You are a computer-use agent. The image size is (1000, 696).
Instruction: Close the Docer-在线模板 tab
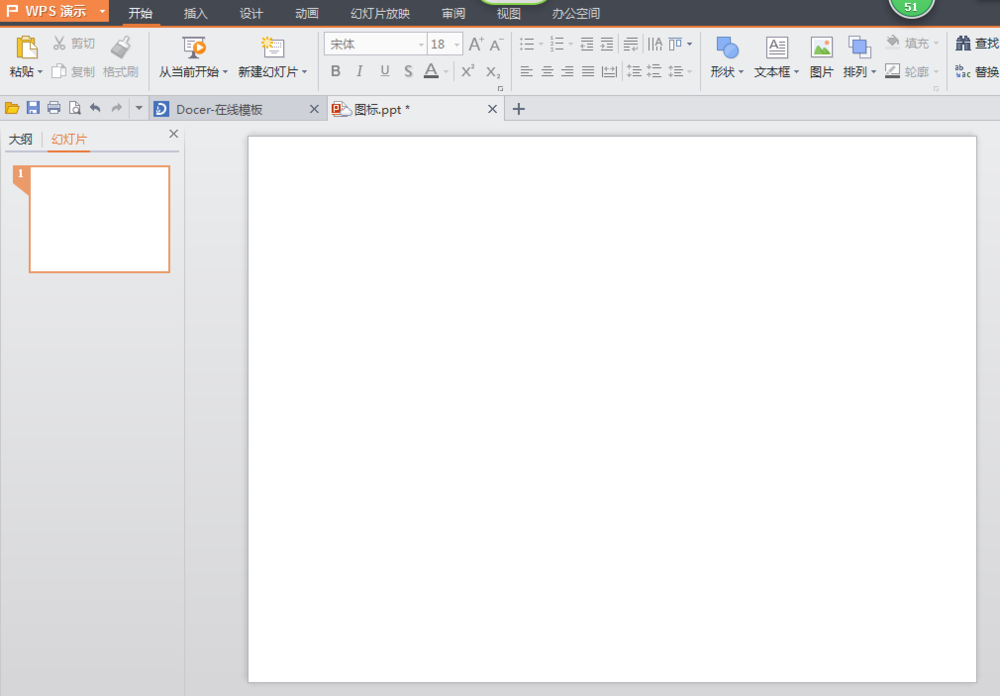(314, 109)
